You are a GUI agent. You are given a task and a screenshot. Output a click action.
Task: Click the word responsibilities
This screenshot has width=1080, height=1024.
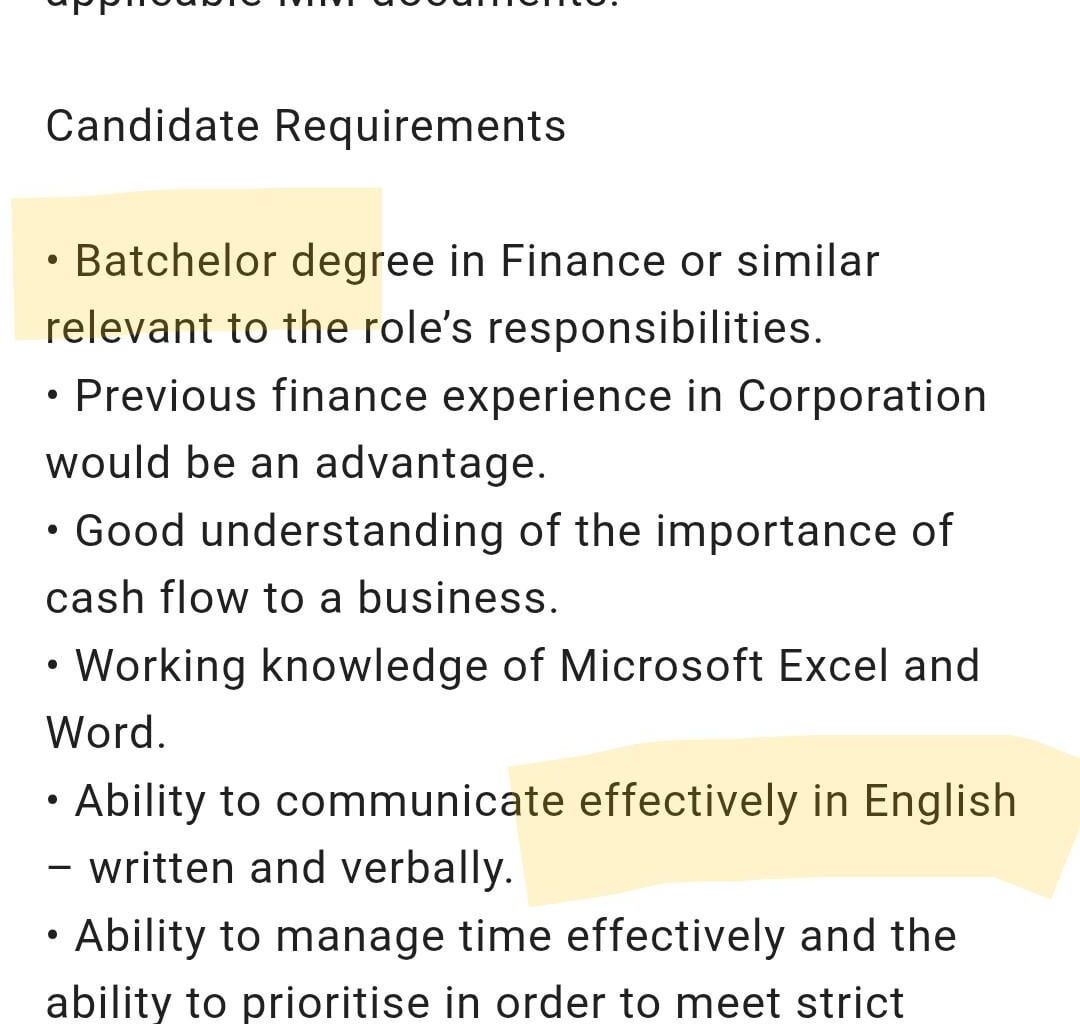[655, 328]
